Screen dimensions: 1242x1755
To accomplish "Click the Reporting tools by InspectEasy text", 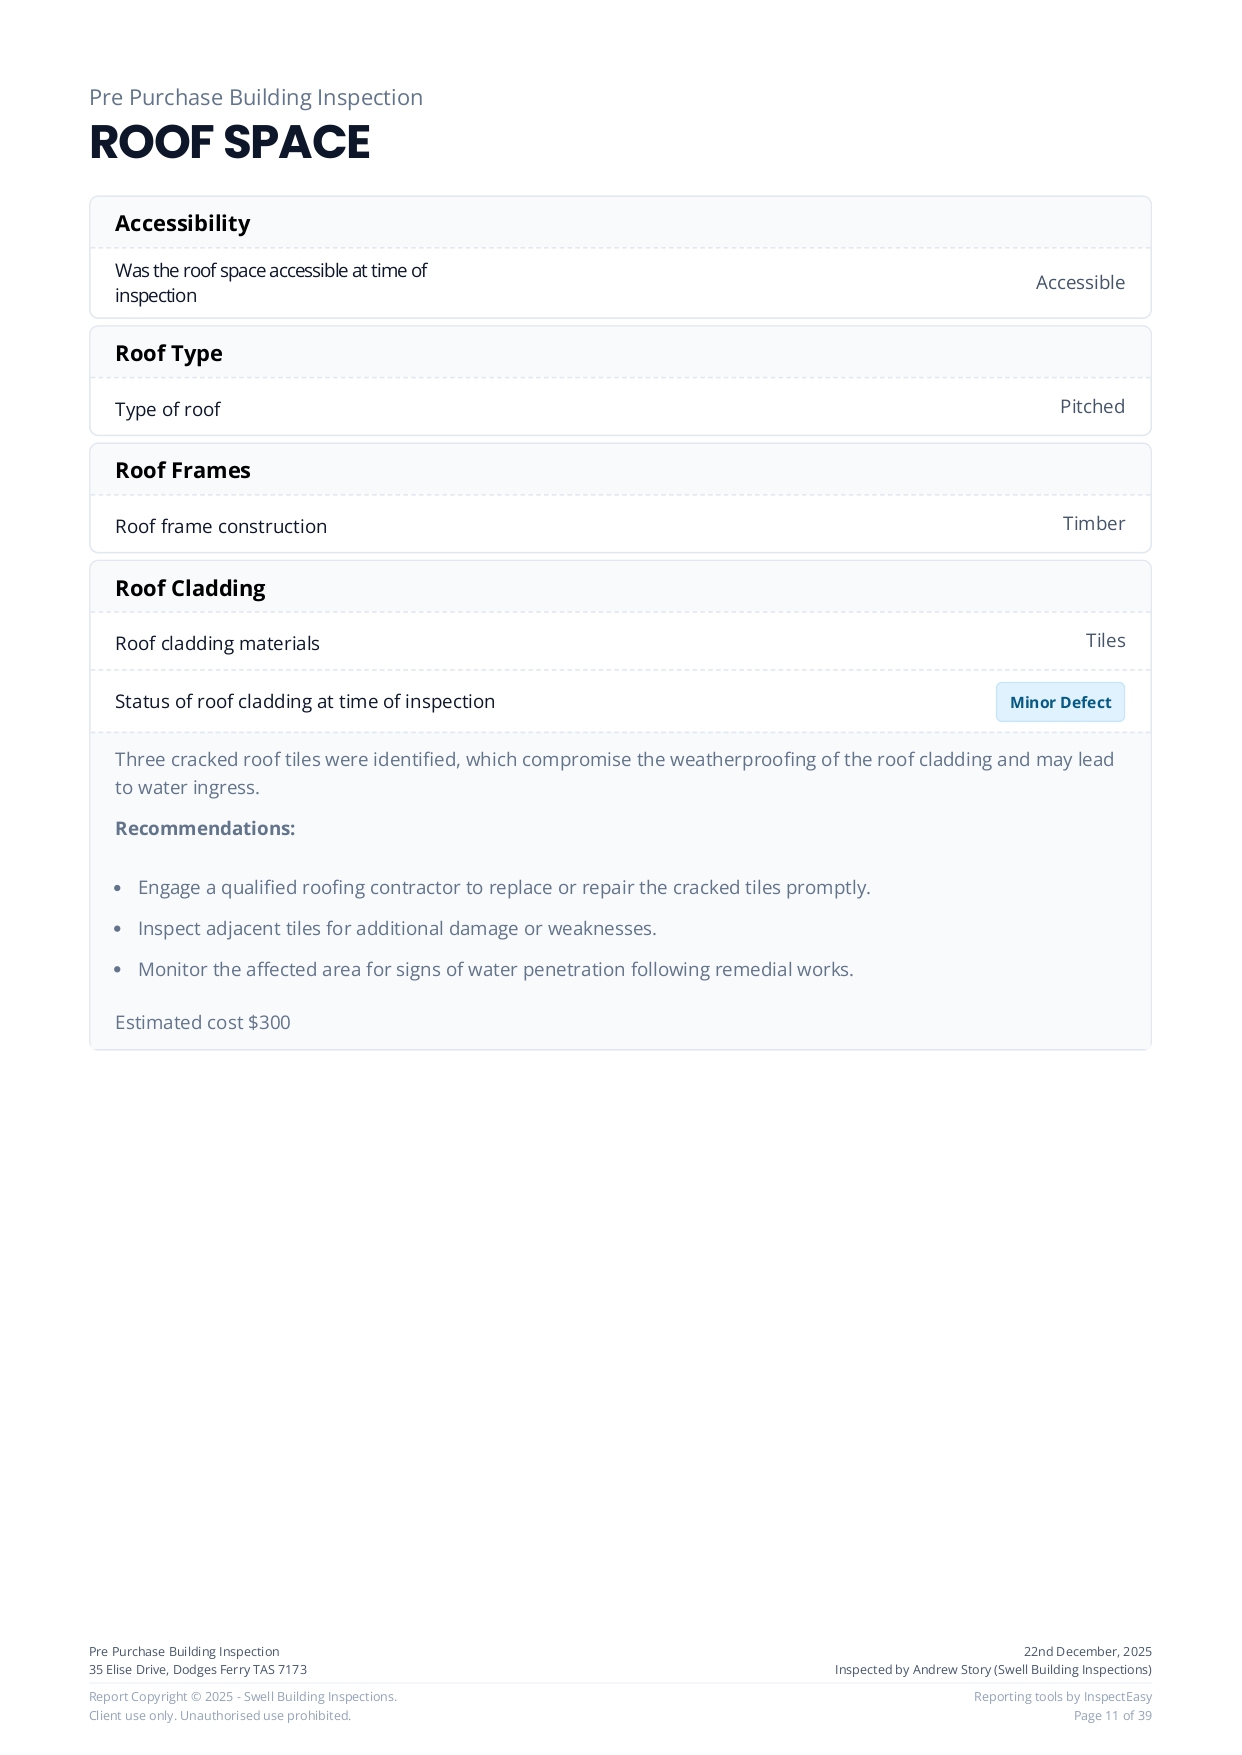I will point(1062,1697).
